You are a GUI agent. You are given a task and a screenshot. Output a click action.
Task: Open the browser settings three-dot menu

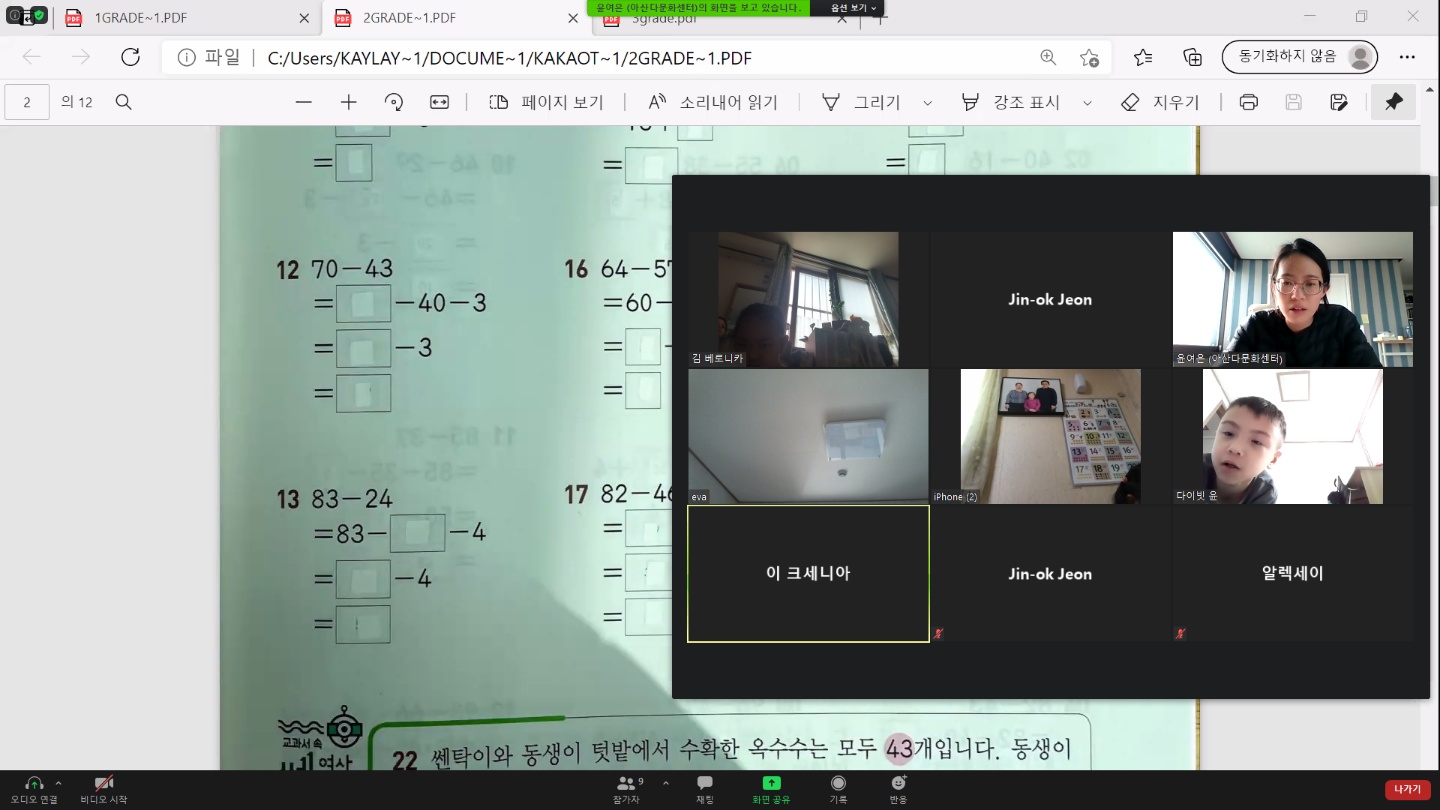tap(1407, 57)
